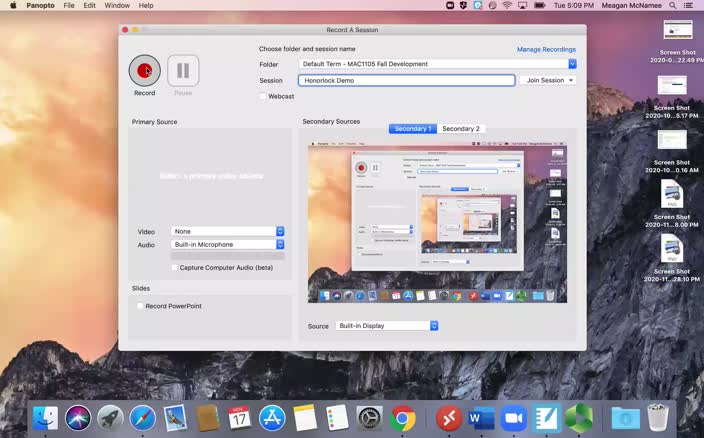Open the App Store dock icon
Screen dimensions: 704x438
pos(272,418)
